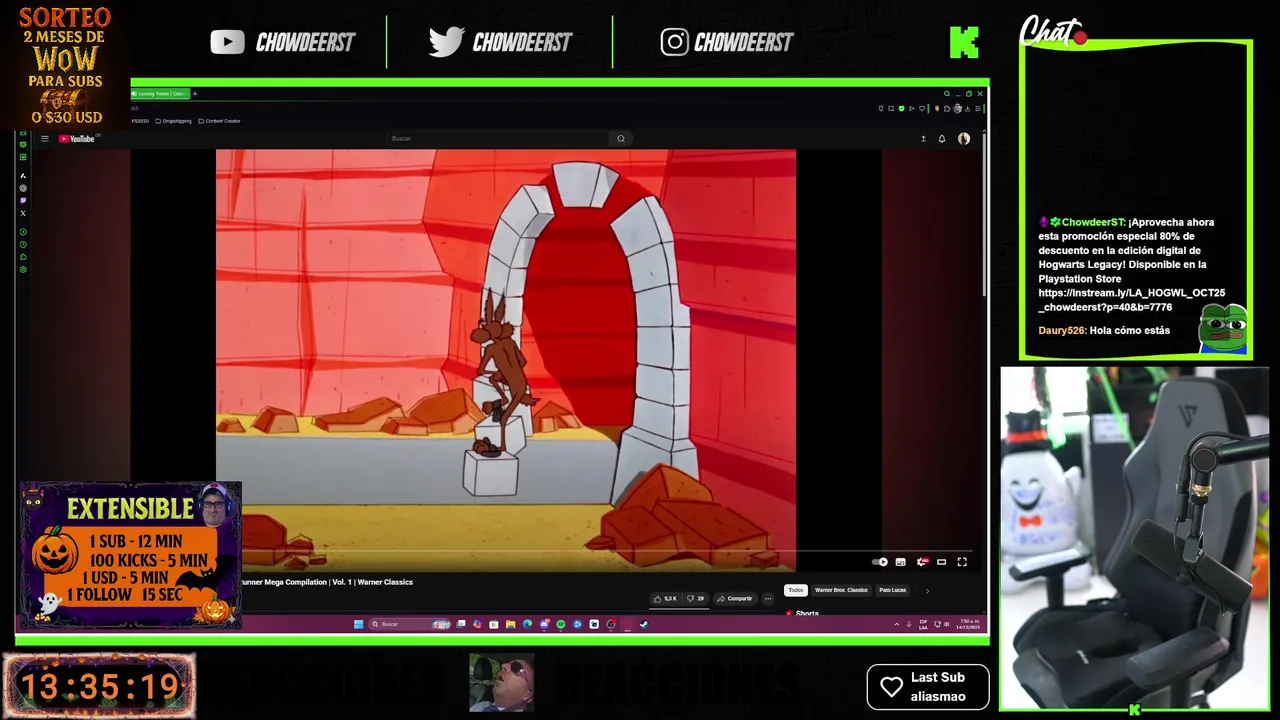
Task: Open browser sidebar settings icon
Action: click(23, 269)
